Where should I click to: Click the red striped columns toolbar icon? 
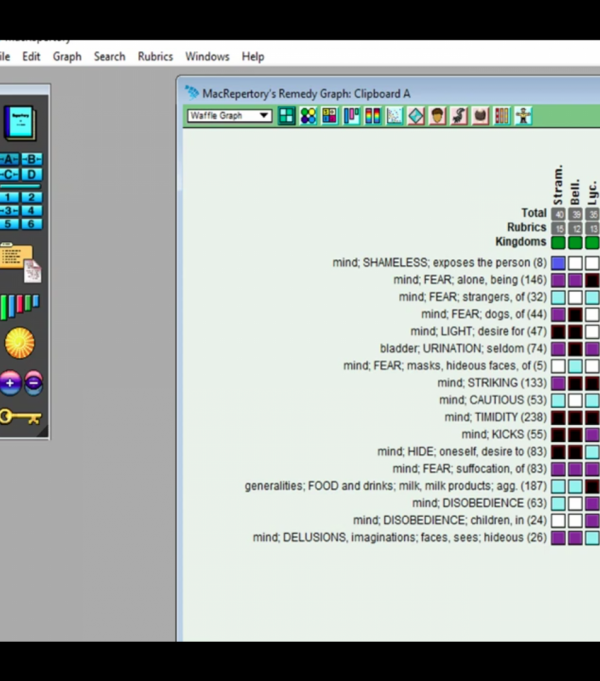click(x=502, y=116)
